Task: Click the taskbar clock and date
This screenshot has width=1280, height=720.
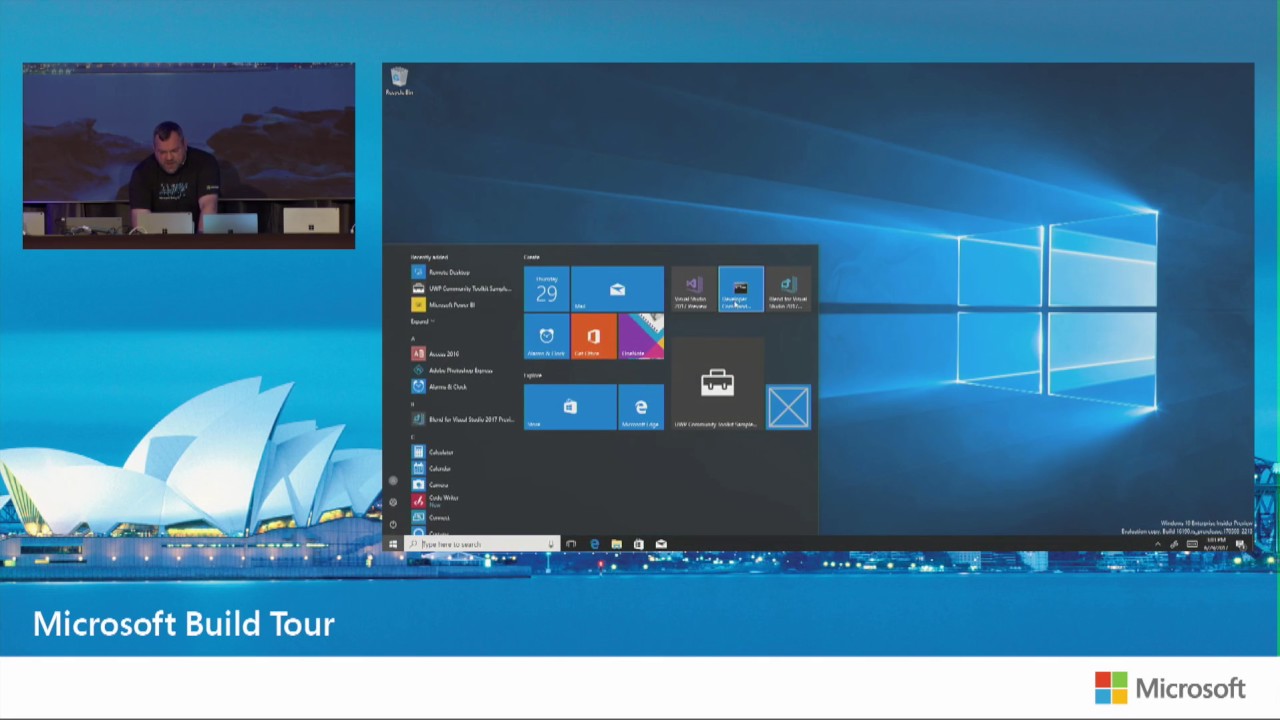Action: click(x=1215, y=544)
